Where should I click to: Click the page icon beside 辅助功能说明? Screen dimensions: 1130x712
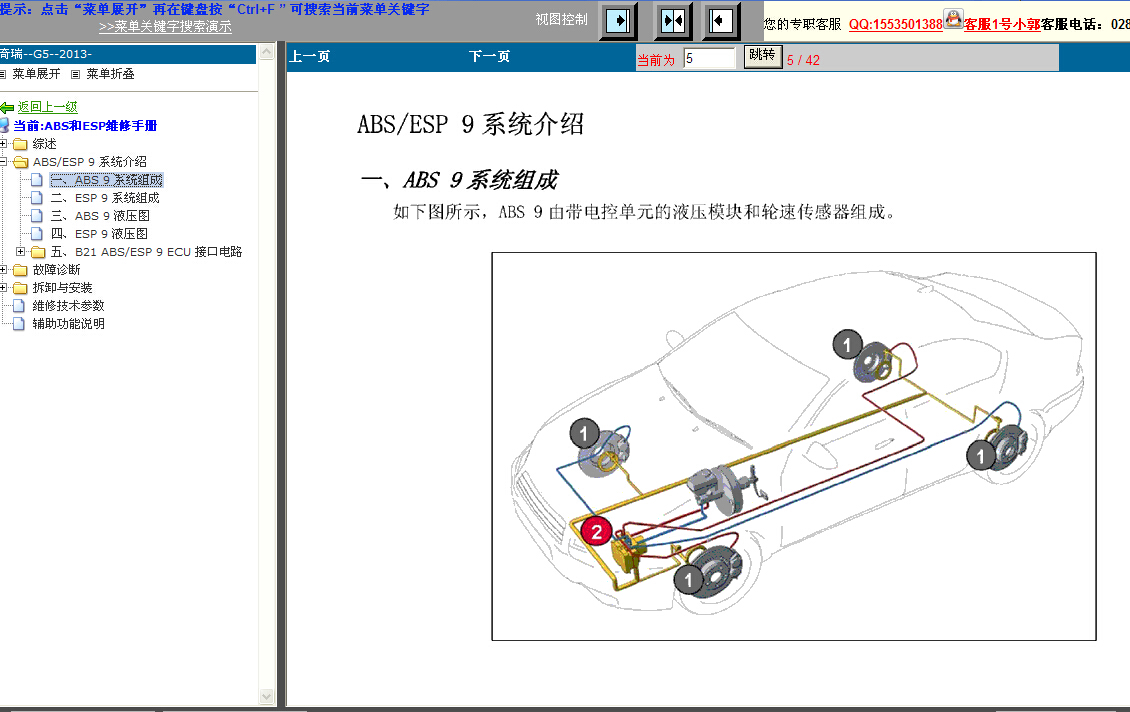coord(19,324)
